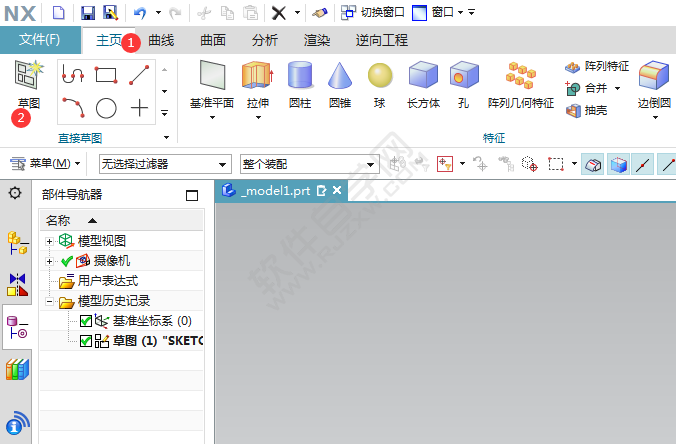676x444 pixels.
Task: Expand the 摄像机 tree node
Action: [x=49, y=261]
